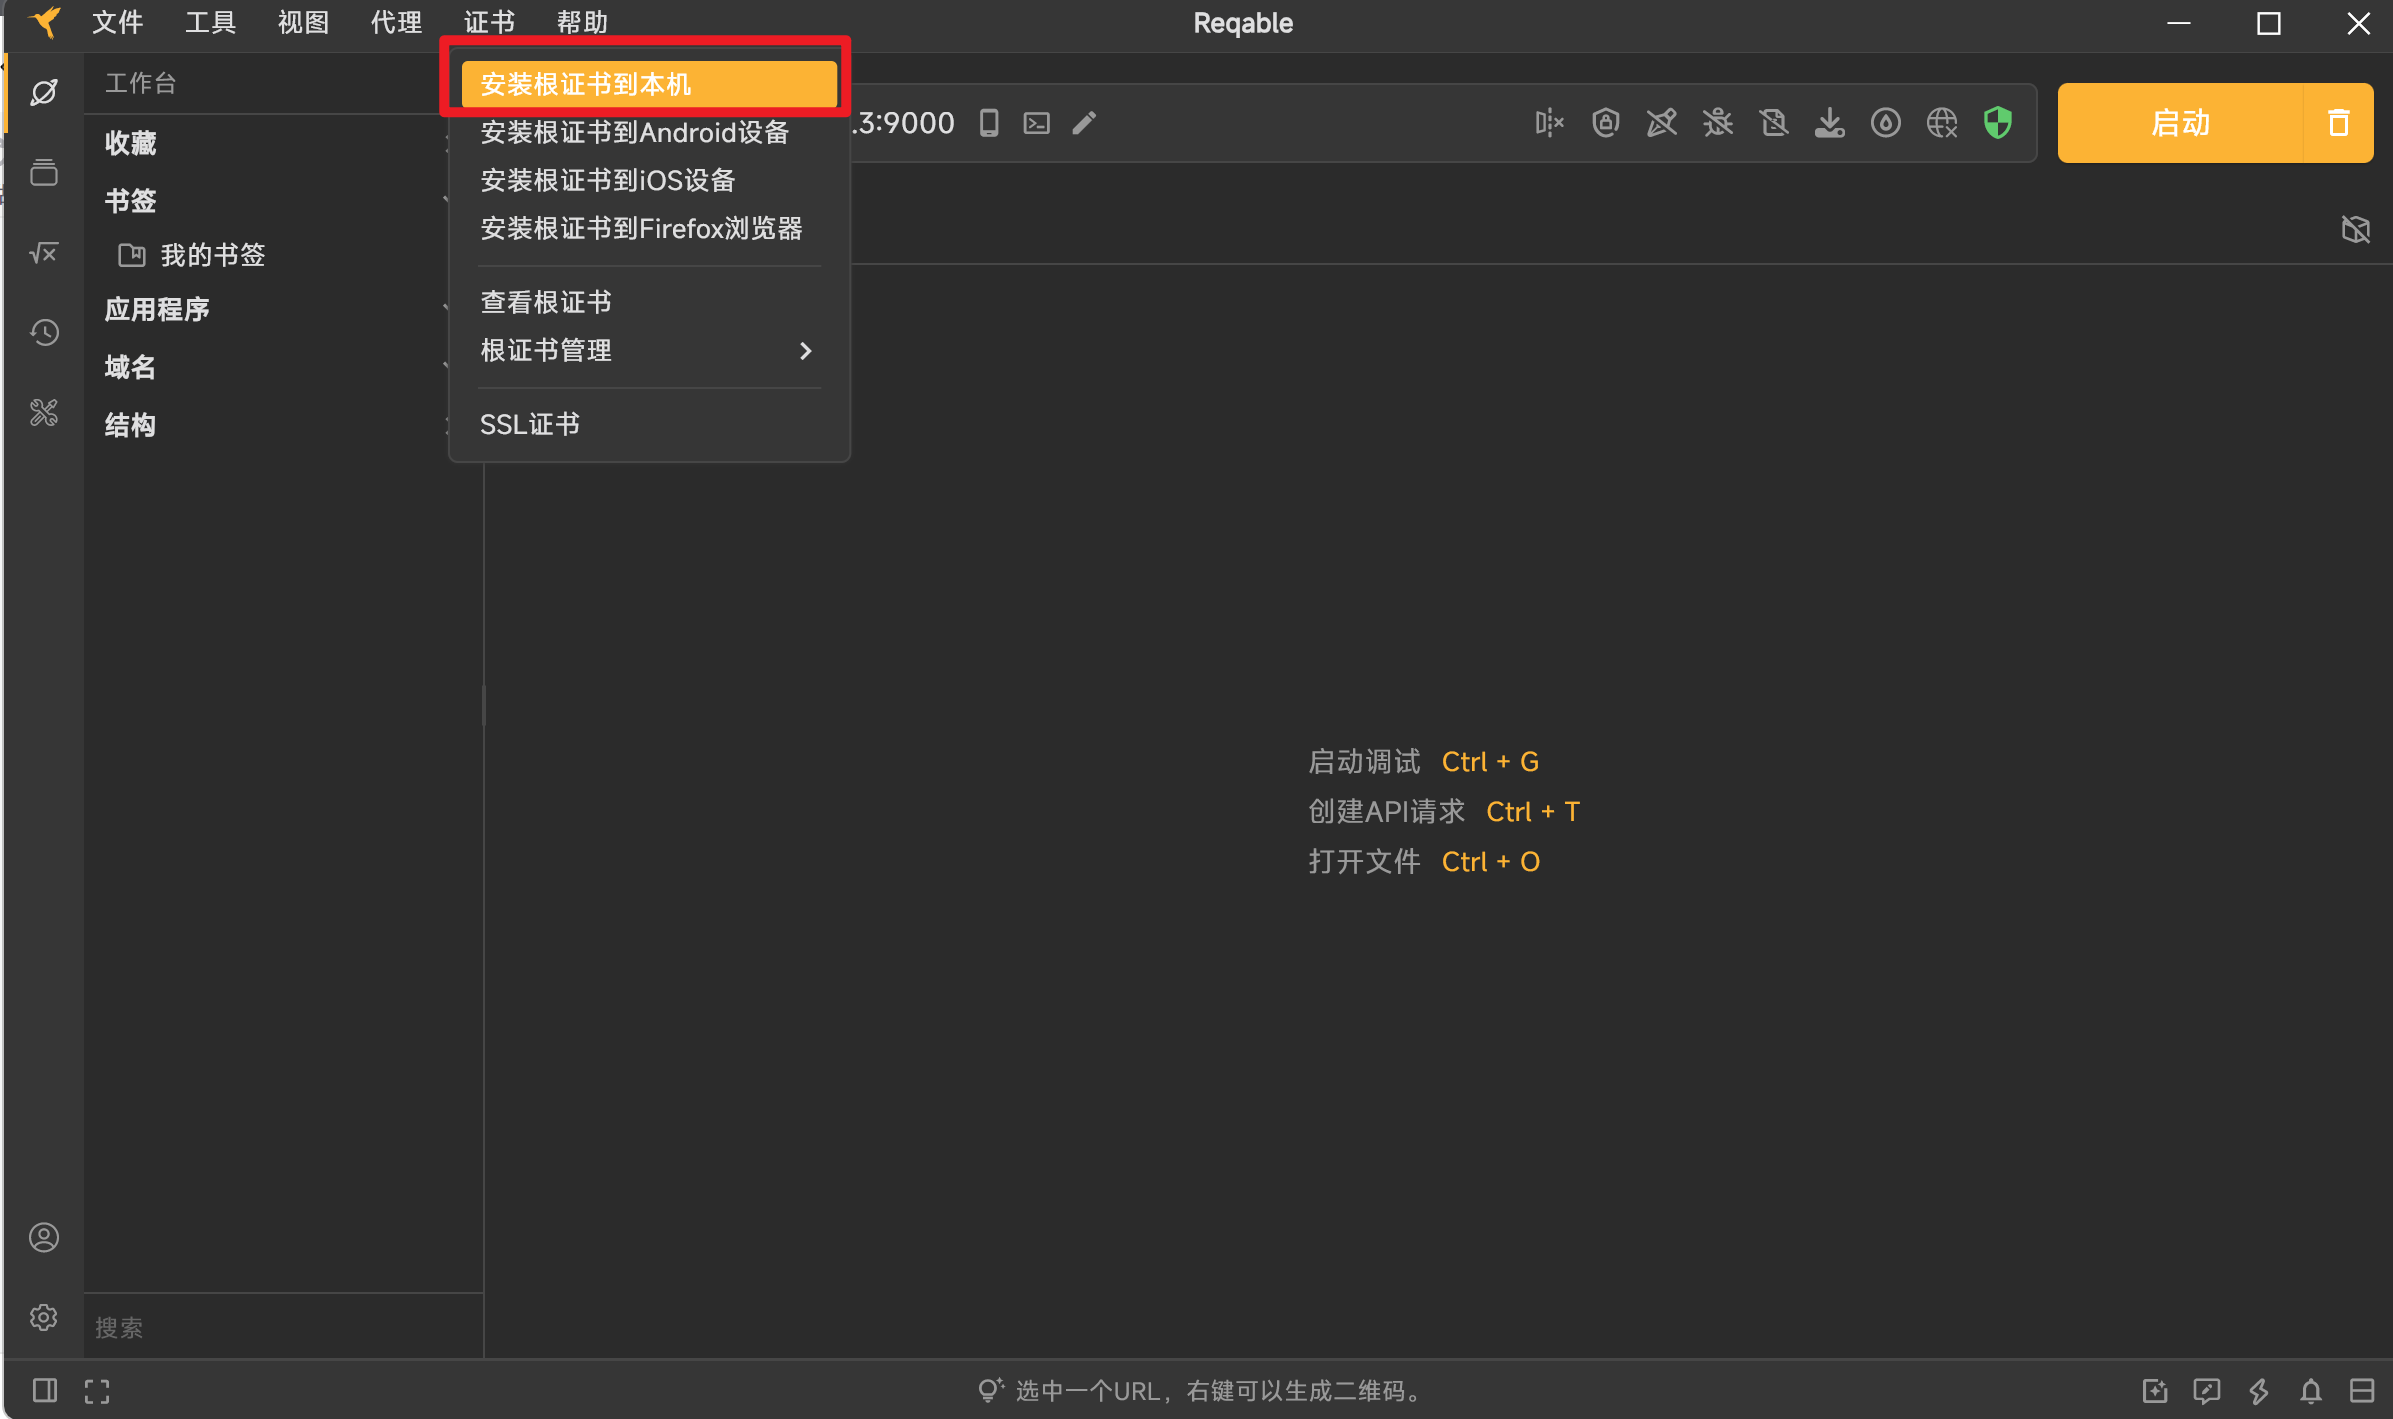Select the scripting (square root) sidebar icon
The image size is (2393, 1419).
(x=44, y=252)
